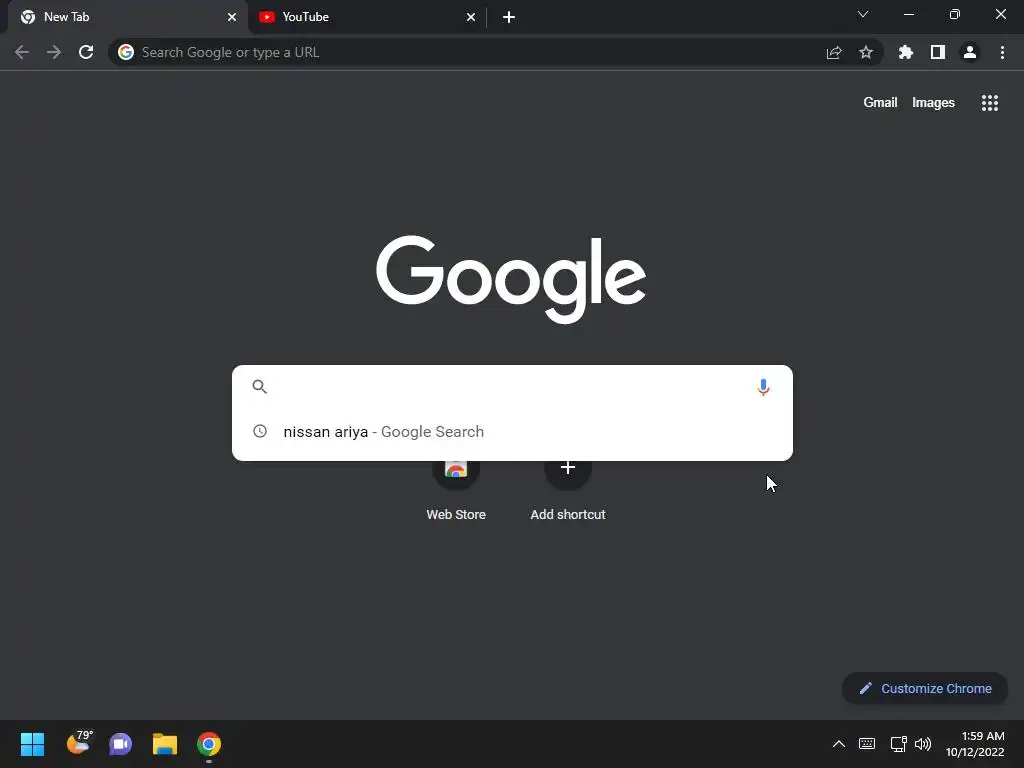This screenshot has height=768, width=1024.
Task: Open the network status tray icon
Action: click(x=899, y=744)
